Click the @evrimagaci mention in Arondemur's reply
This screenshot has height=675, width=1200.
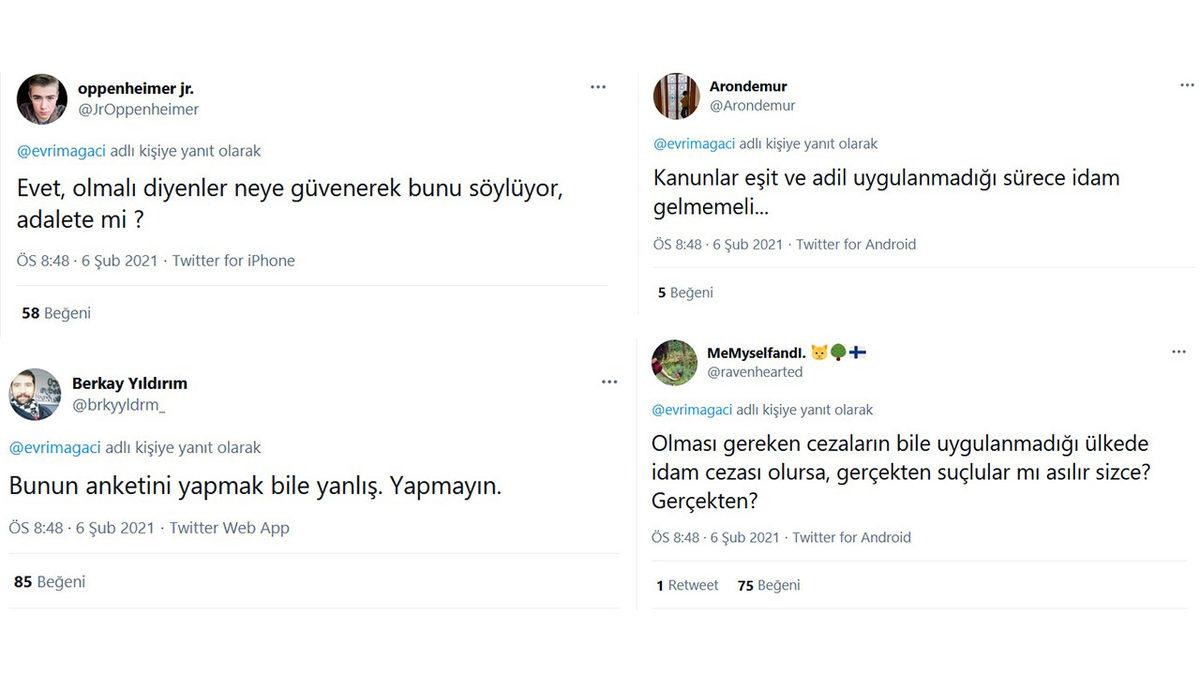(696, 143)
